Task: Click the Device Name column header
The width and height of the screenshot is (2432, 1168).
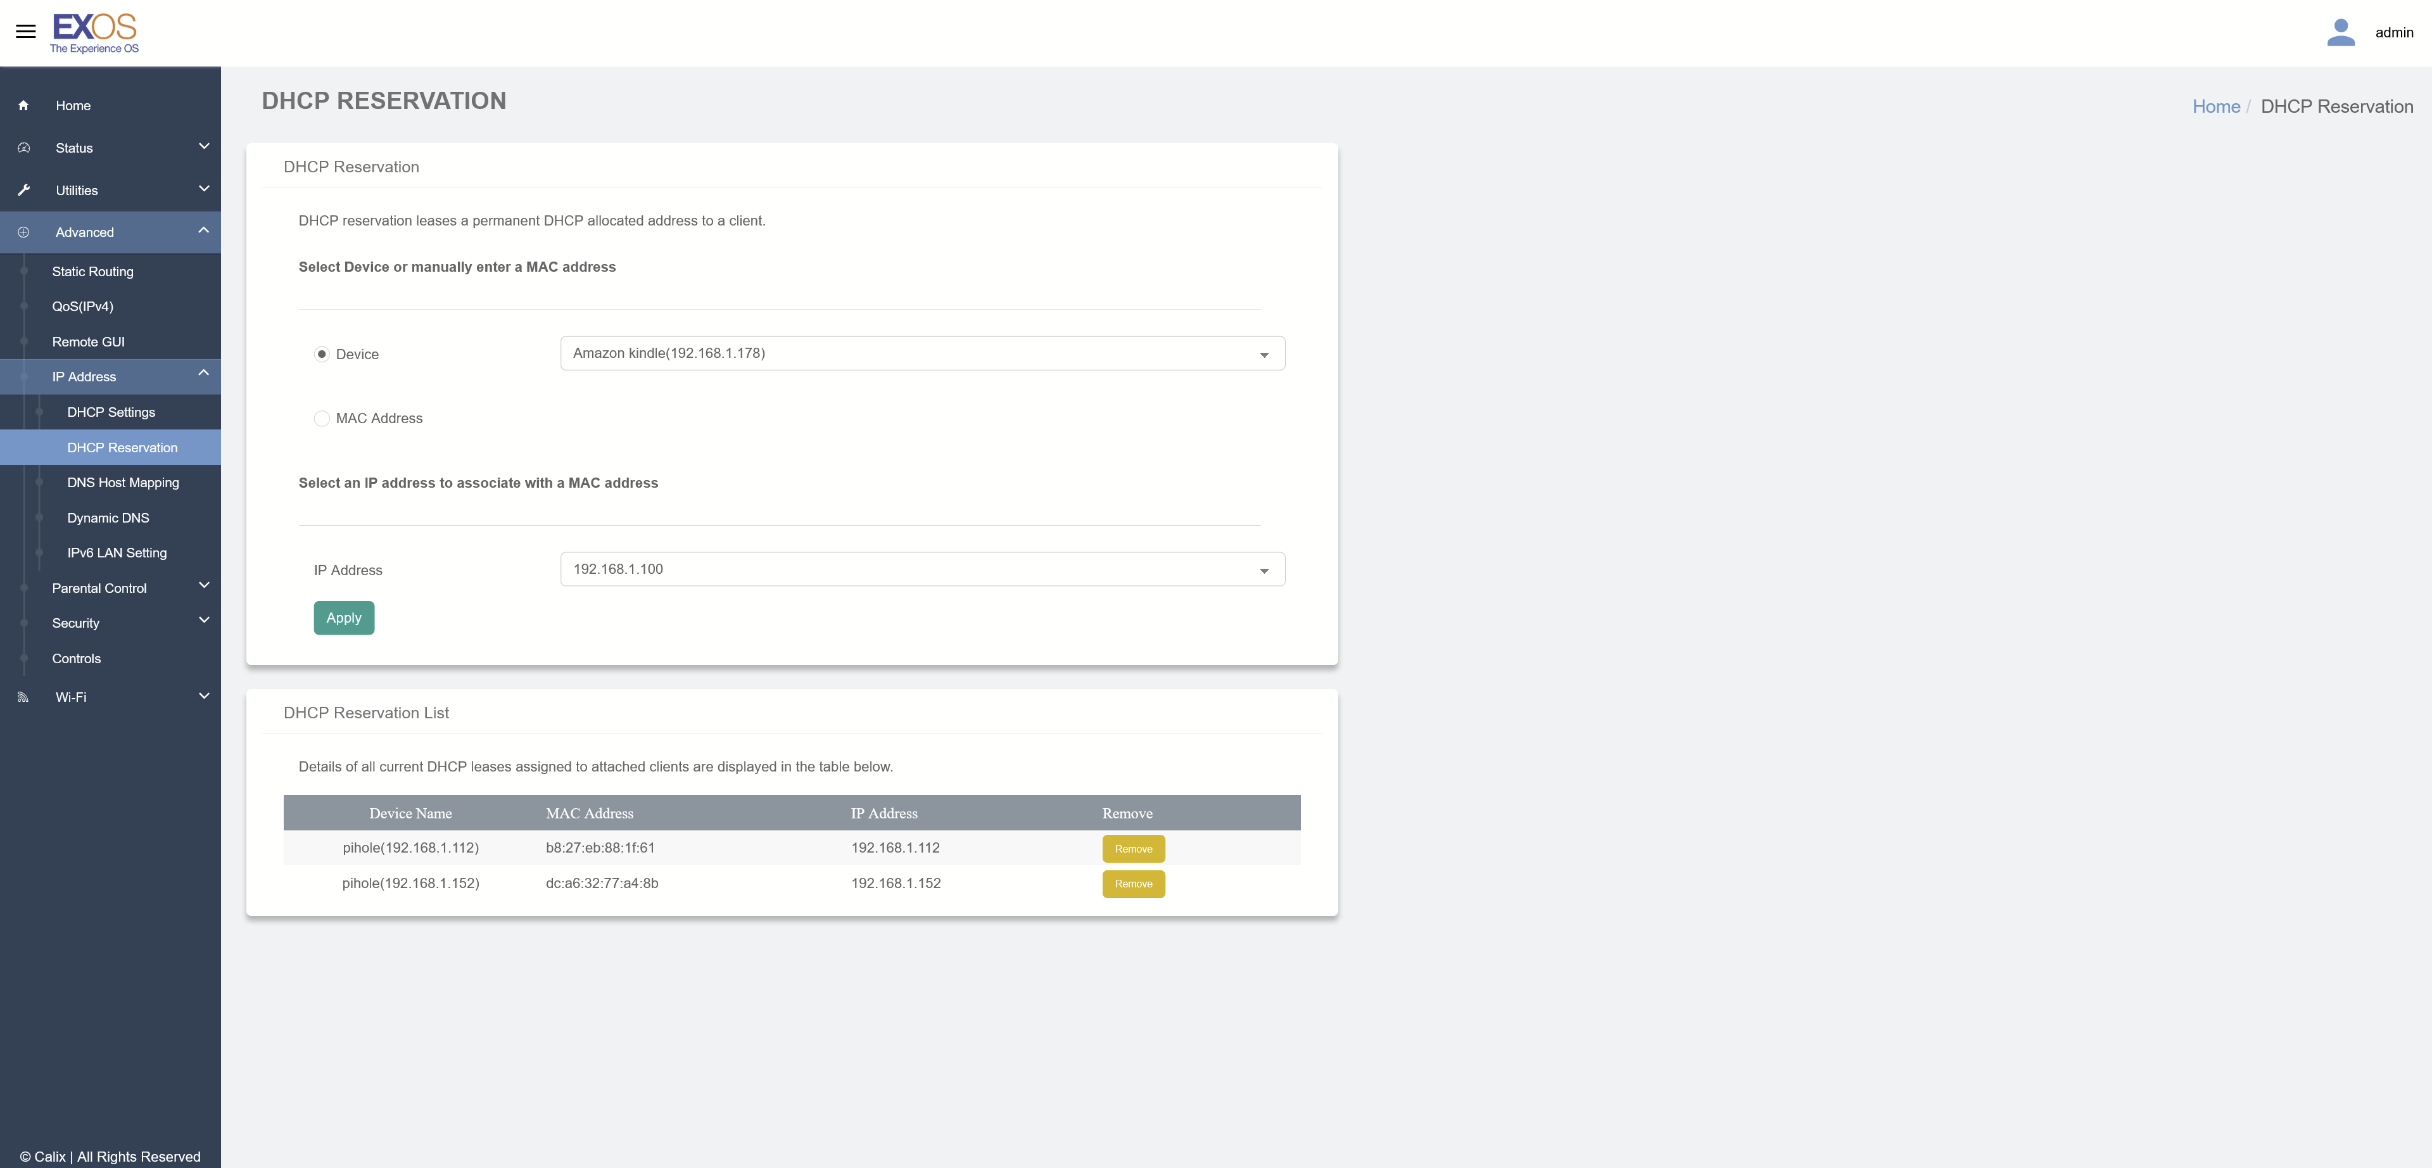Action: pyautogui.click(x=410, y=814)
